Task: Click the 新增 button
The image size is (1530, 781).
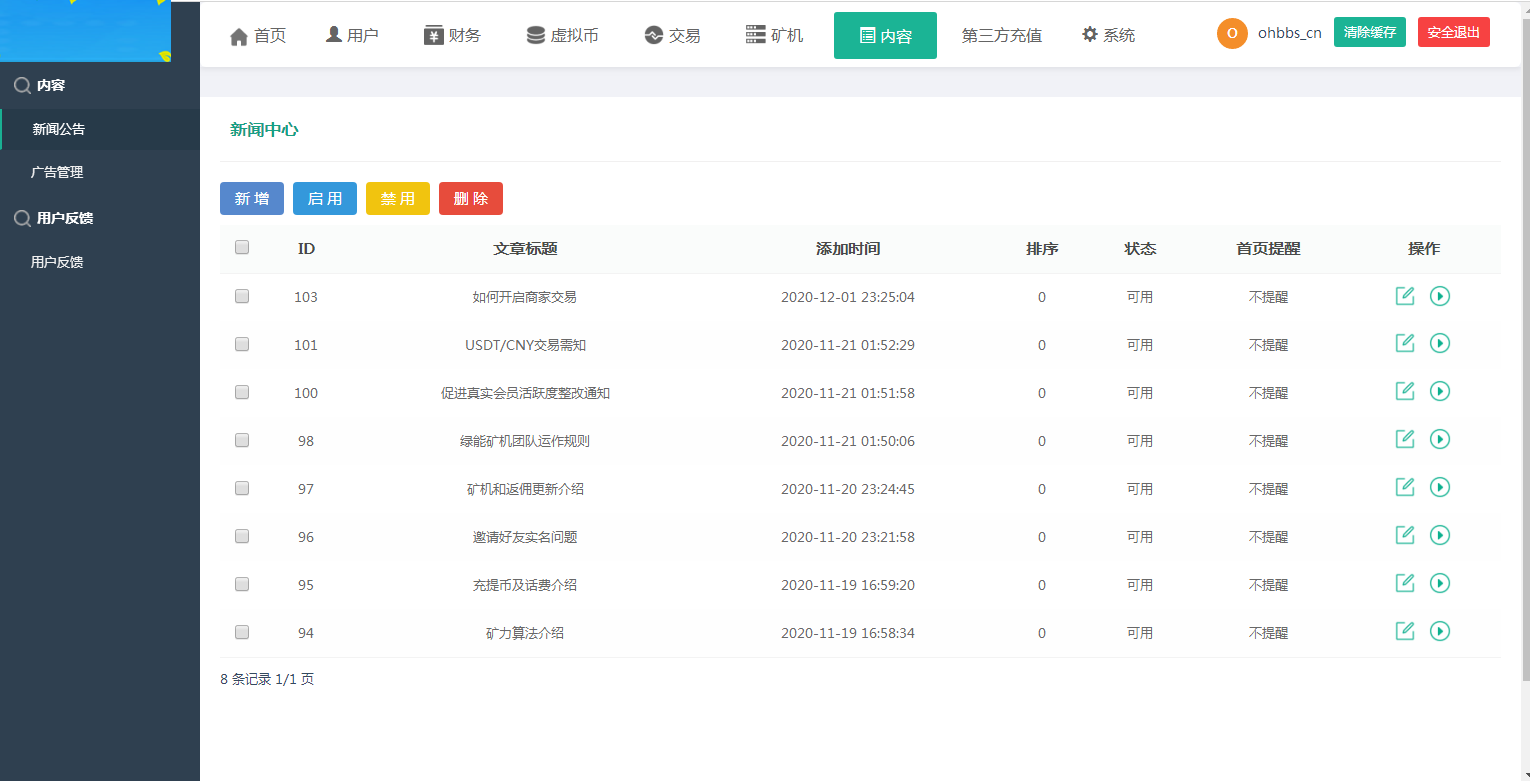Action: point(251,198)
